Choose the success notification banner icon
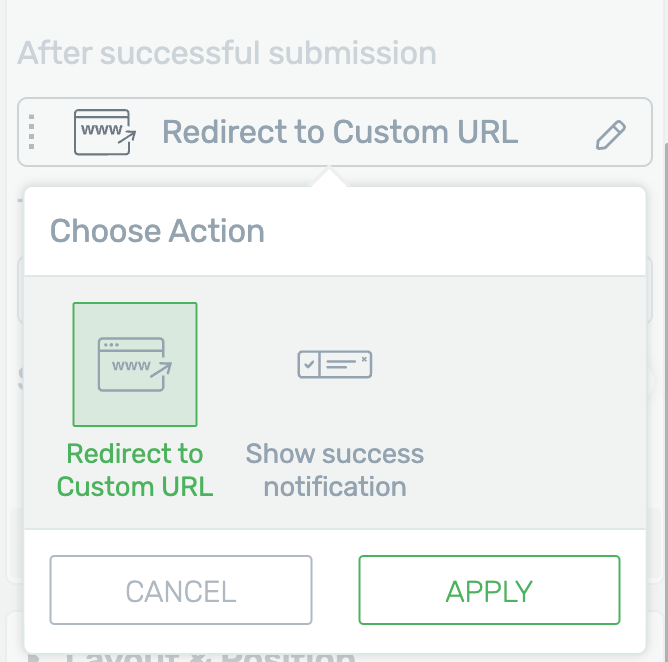The height and width of the screenshot is (662, 668). (x=334, y=364)
